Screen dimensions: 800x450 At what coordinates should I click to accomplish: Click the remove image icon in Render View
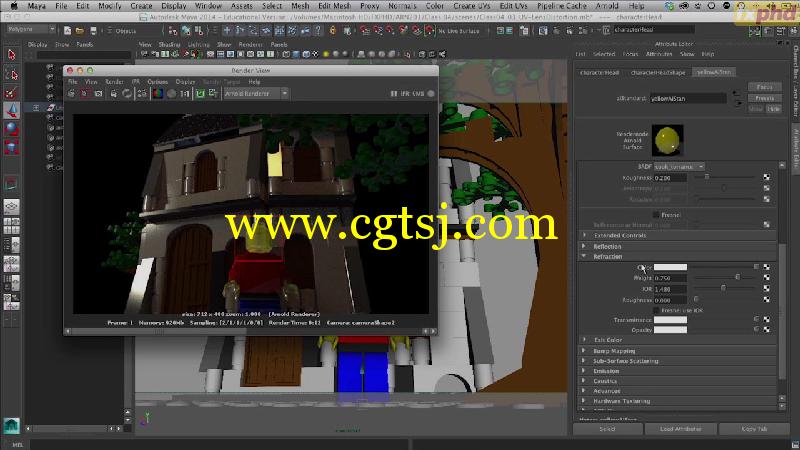coord(213,93)
